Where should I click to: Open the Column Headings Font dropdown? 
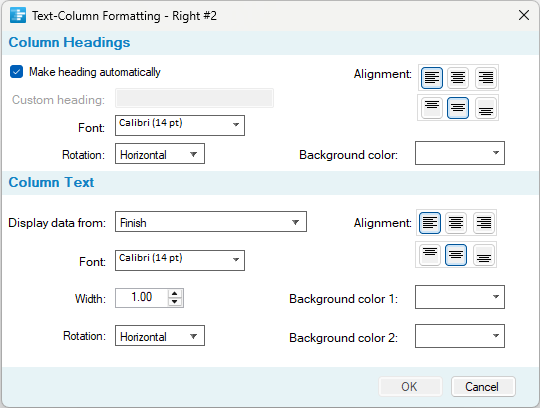pyautogui.click(x=180, y=125)
